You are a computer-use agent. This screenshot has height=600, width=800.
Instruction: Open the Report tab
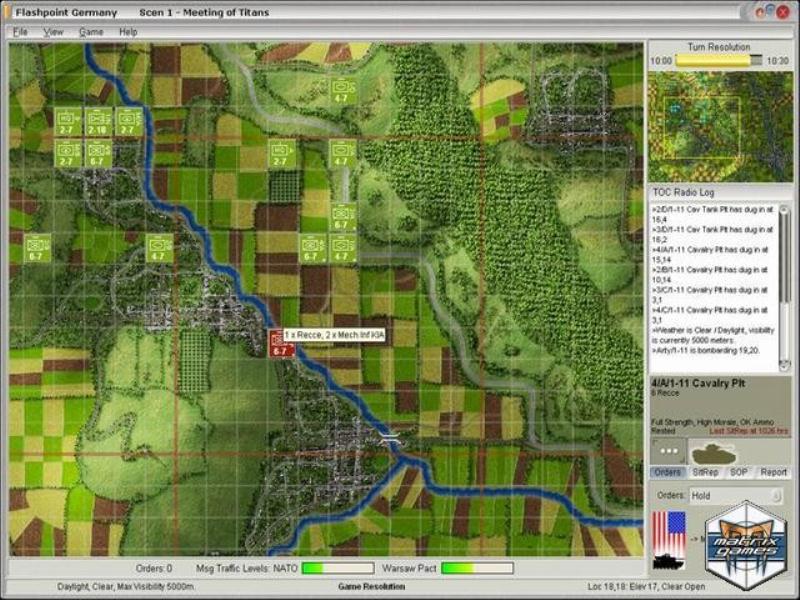pyautogui.click(x=773, y=472)
